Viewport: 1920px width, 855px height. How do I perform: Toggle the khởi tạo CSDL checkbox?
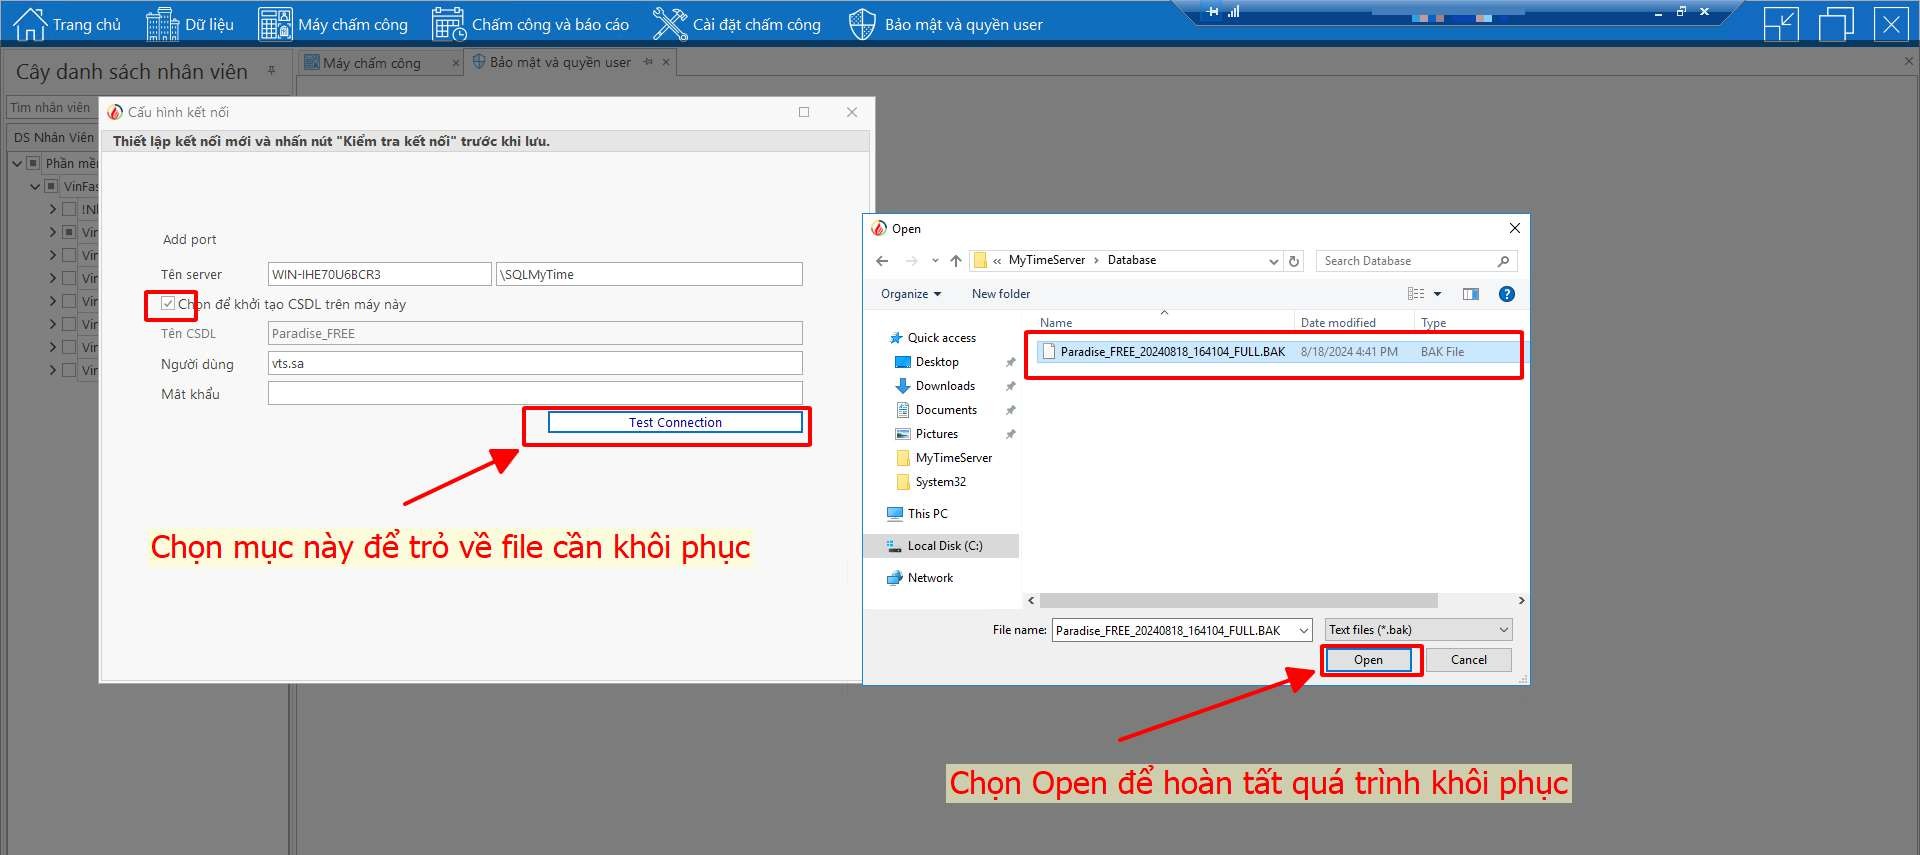[x=168, y=304]
